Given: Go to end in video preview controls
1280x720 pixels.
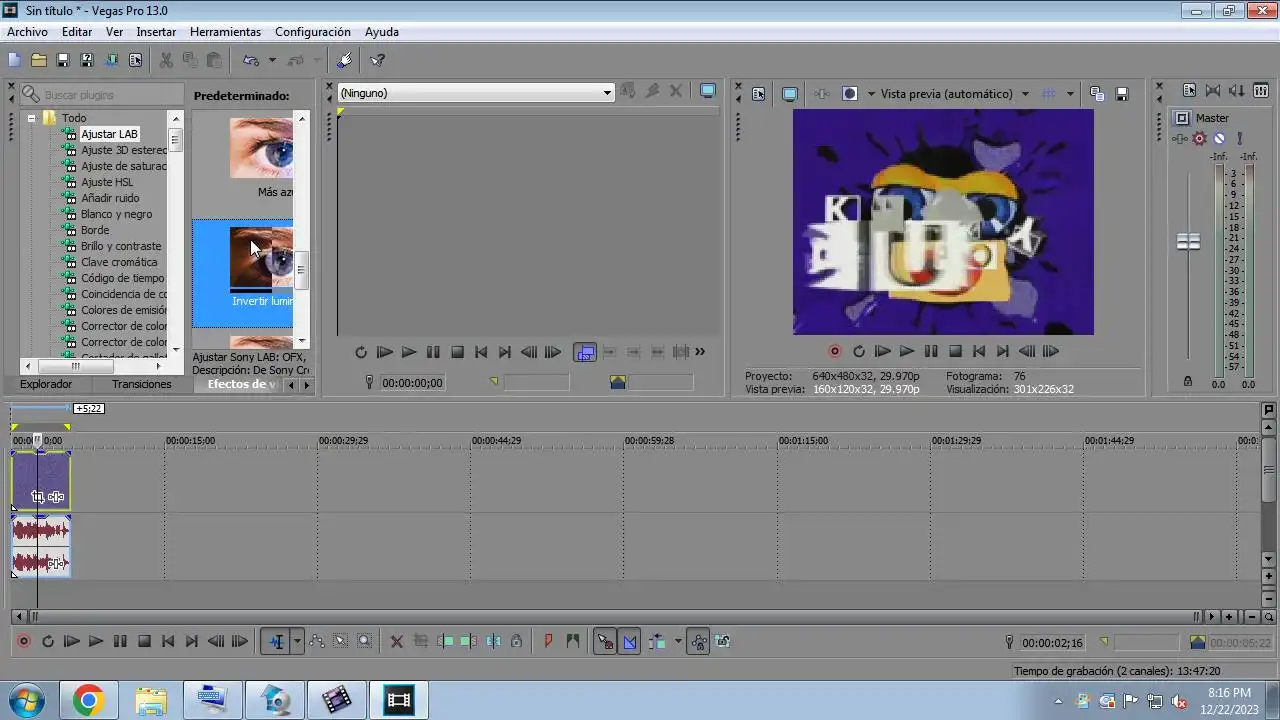Looking at the screenshot, I should 1003,352.
